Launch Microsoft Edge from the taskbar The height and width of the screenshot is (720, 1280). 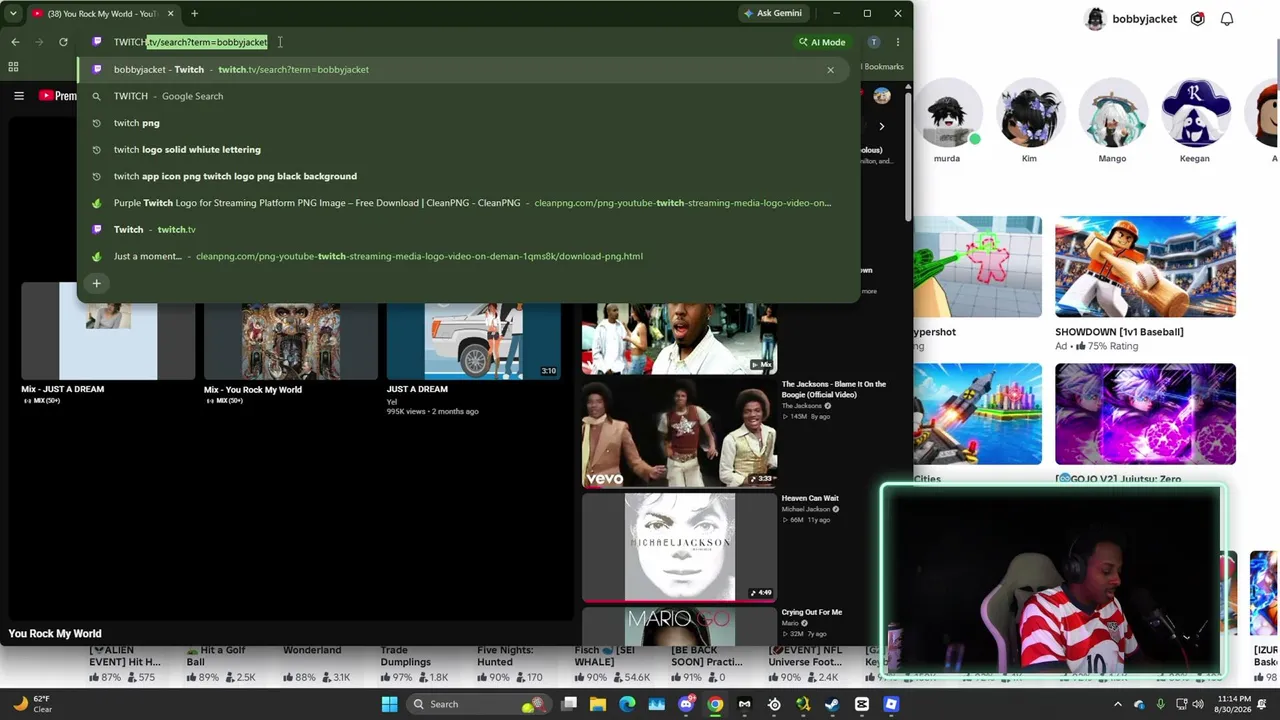coord(627,704)
